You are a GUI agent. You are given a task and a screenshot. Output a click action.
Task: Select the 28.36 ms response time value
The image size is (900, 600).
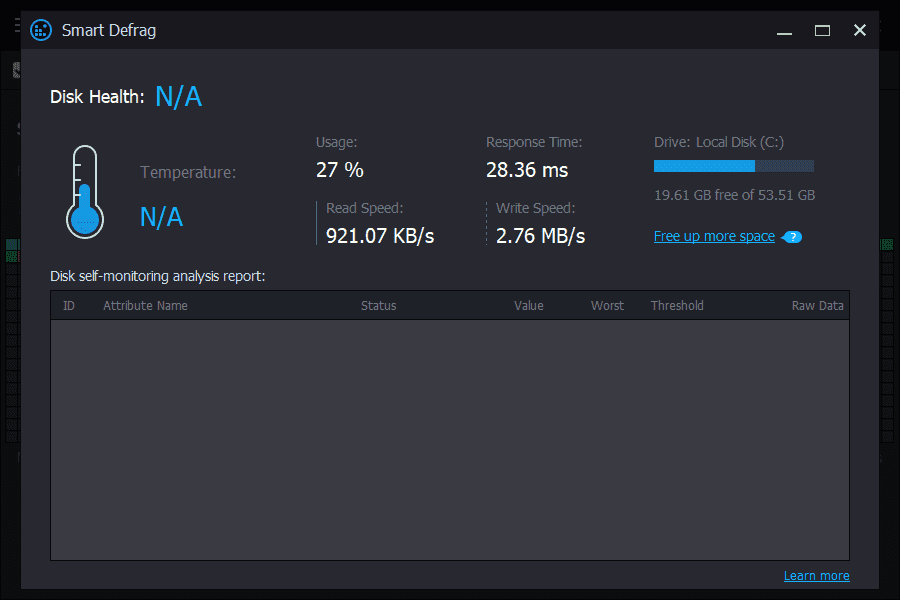click(x=527, y=170)
